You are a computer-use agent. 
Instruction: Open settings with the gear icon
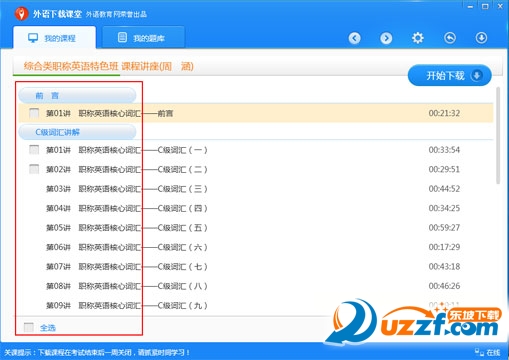click(418, 38)
